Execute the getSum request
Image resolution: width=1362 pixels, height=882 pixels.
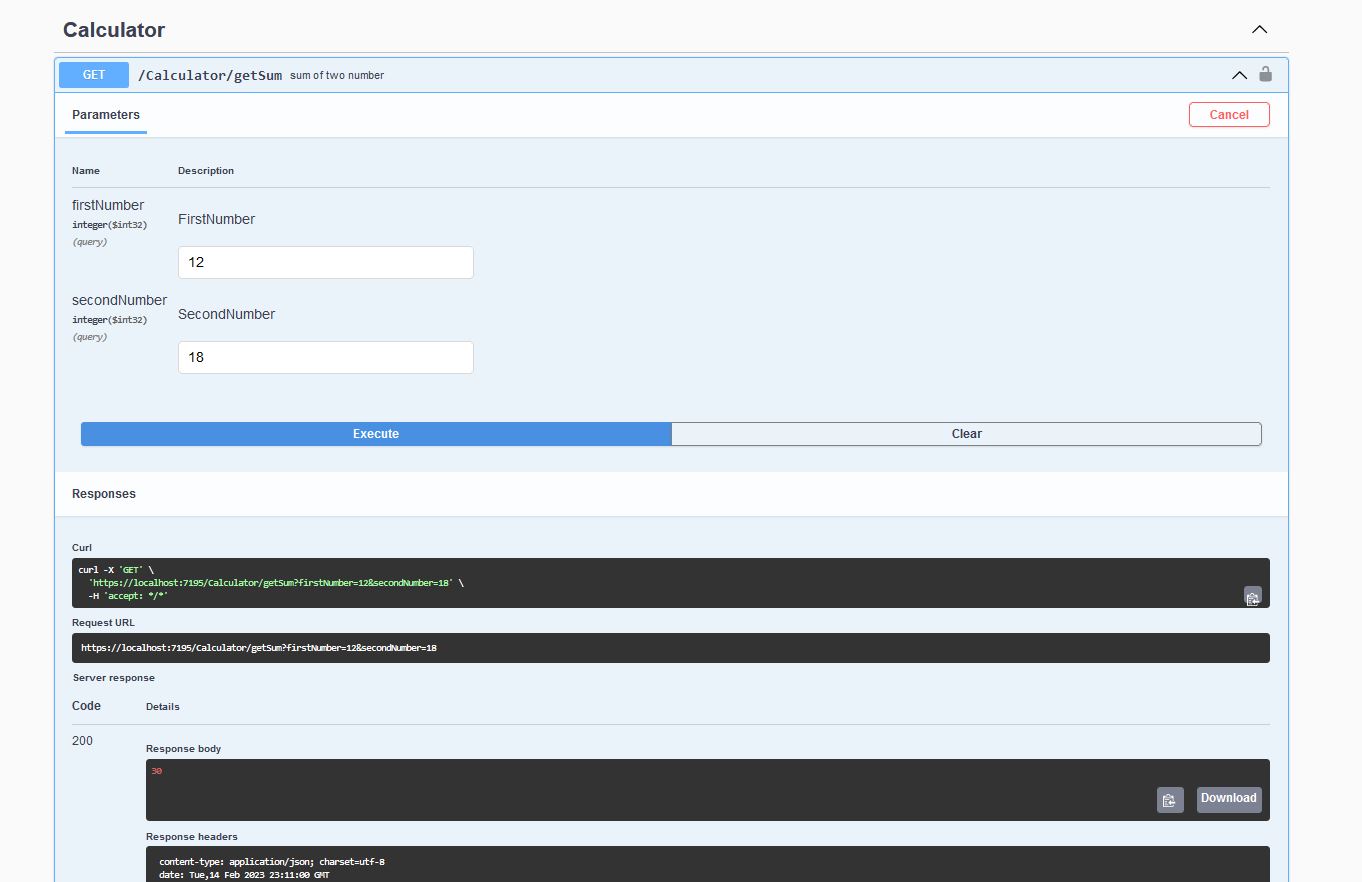(375, 433)
